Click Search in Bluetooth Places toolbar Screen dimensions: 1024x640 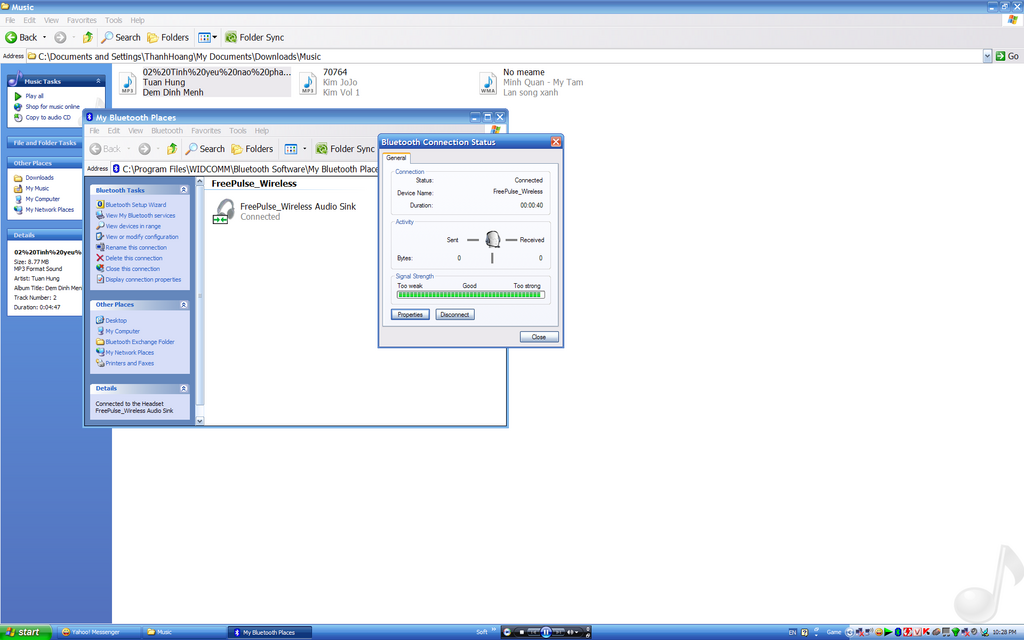pos(205,149)
